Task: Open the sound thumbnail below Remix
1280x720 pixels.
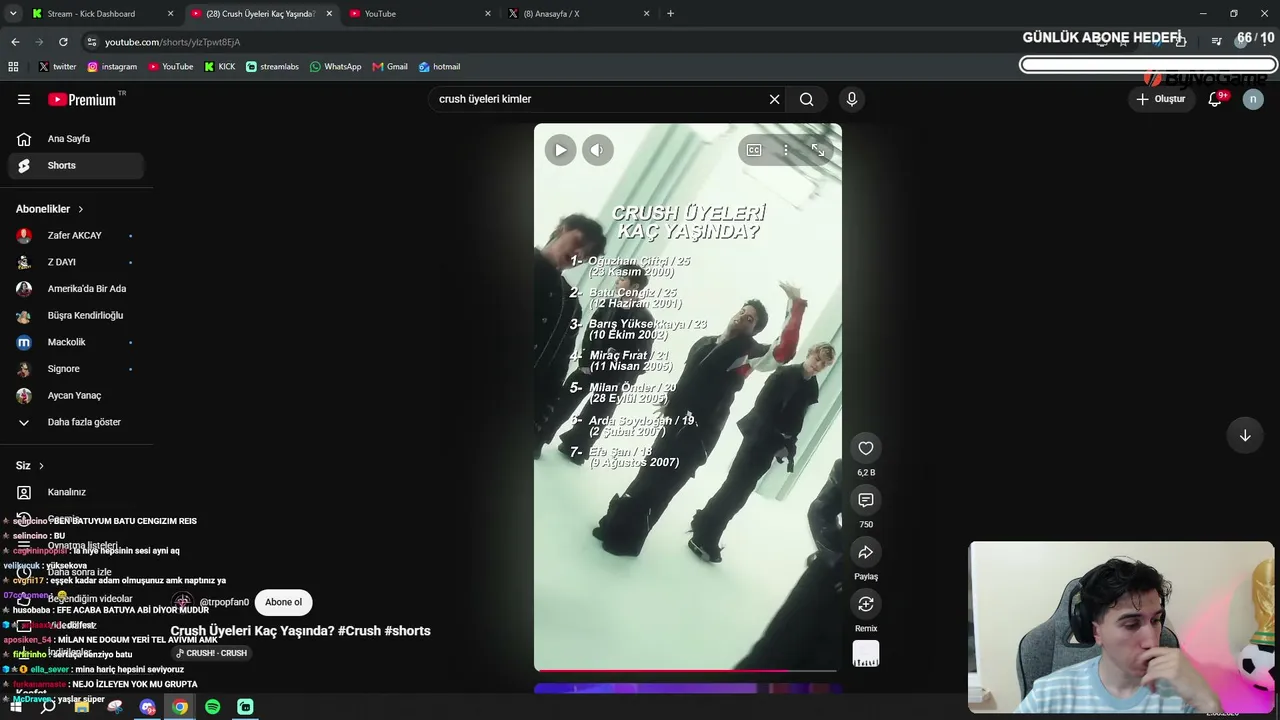Action: (866, 653)
